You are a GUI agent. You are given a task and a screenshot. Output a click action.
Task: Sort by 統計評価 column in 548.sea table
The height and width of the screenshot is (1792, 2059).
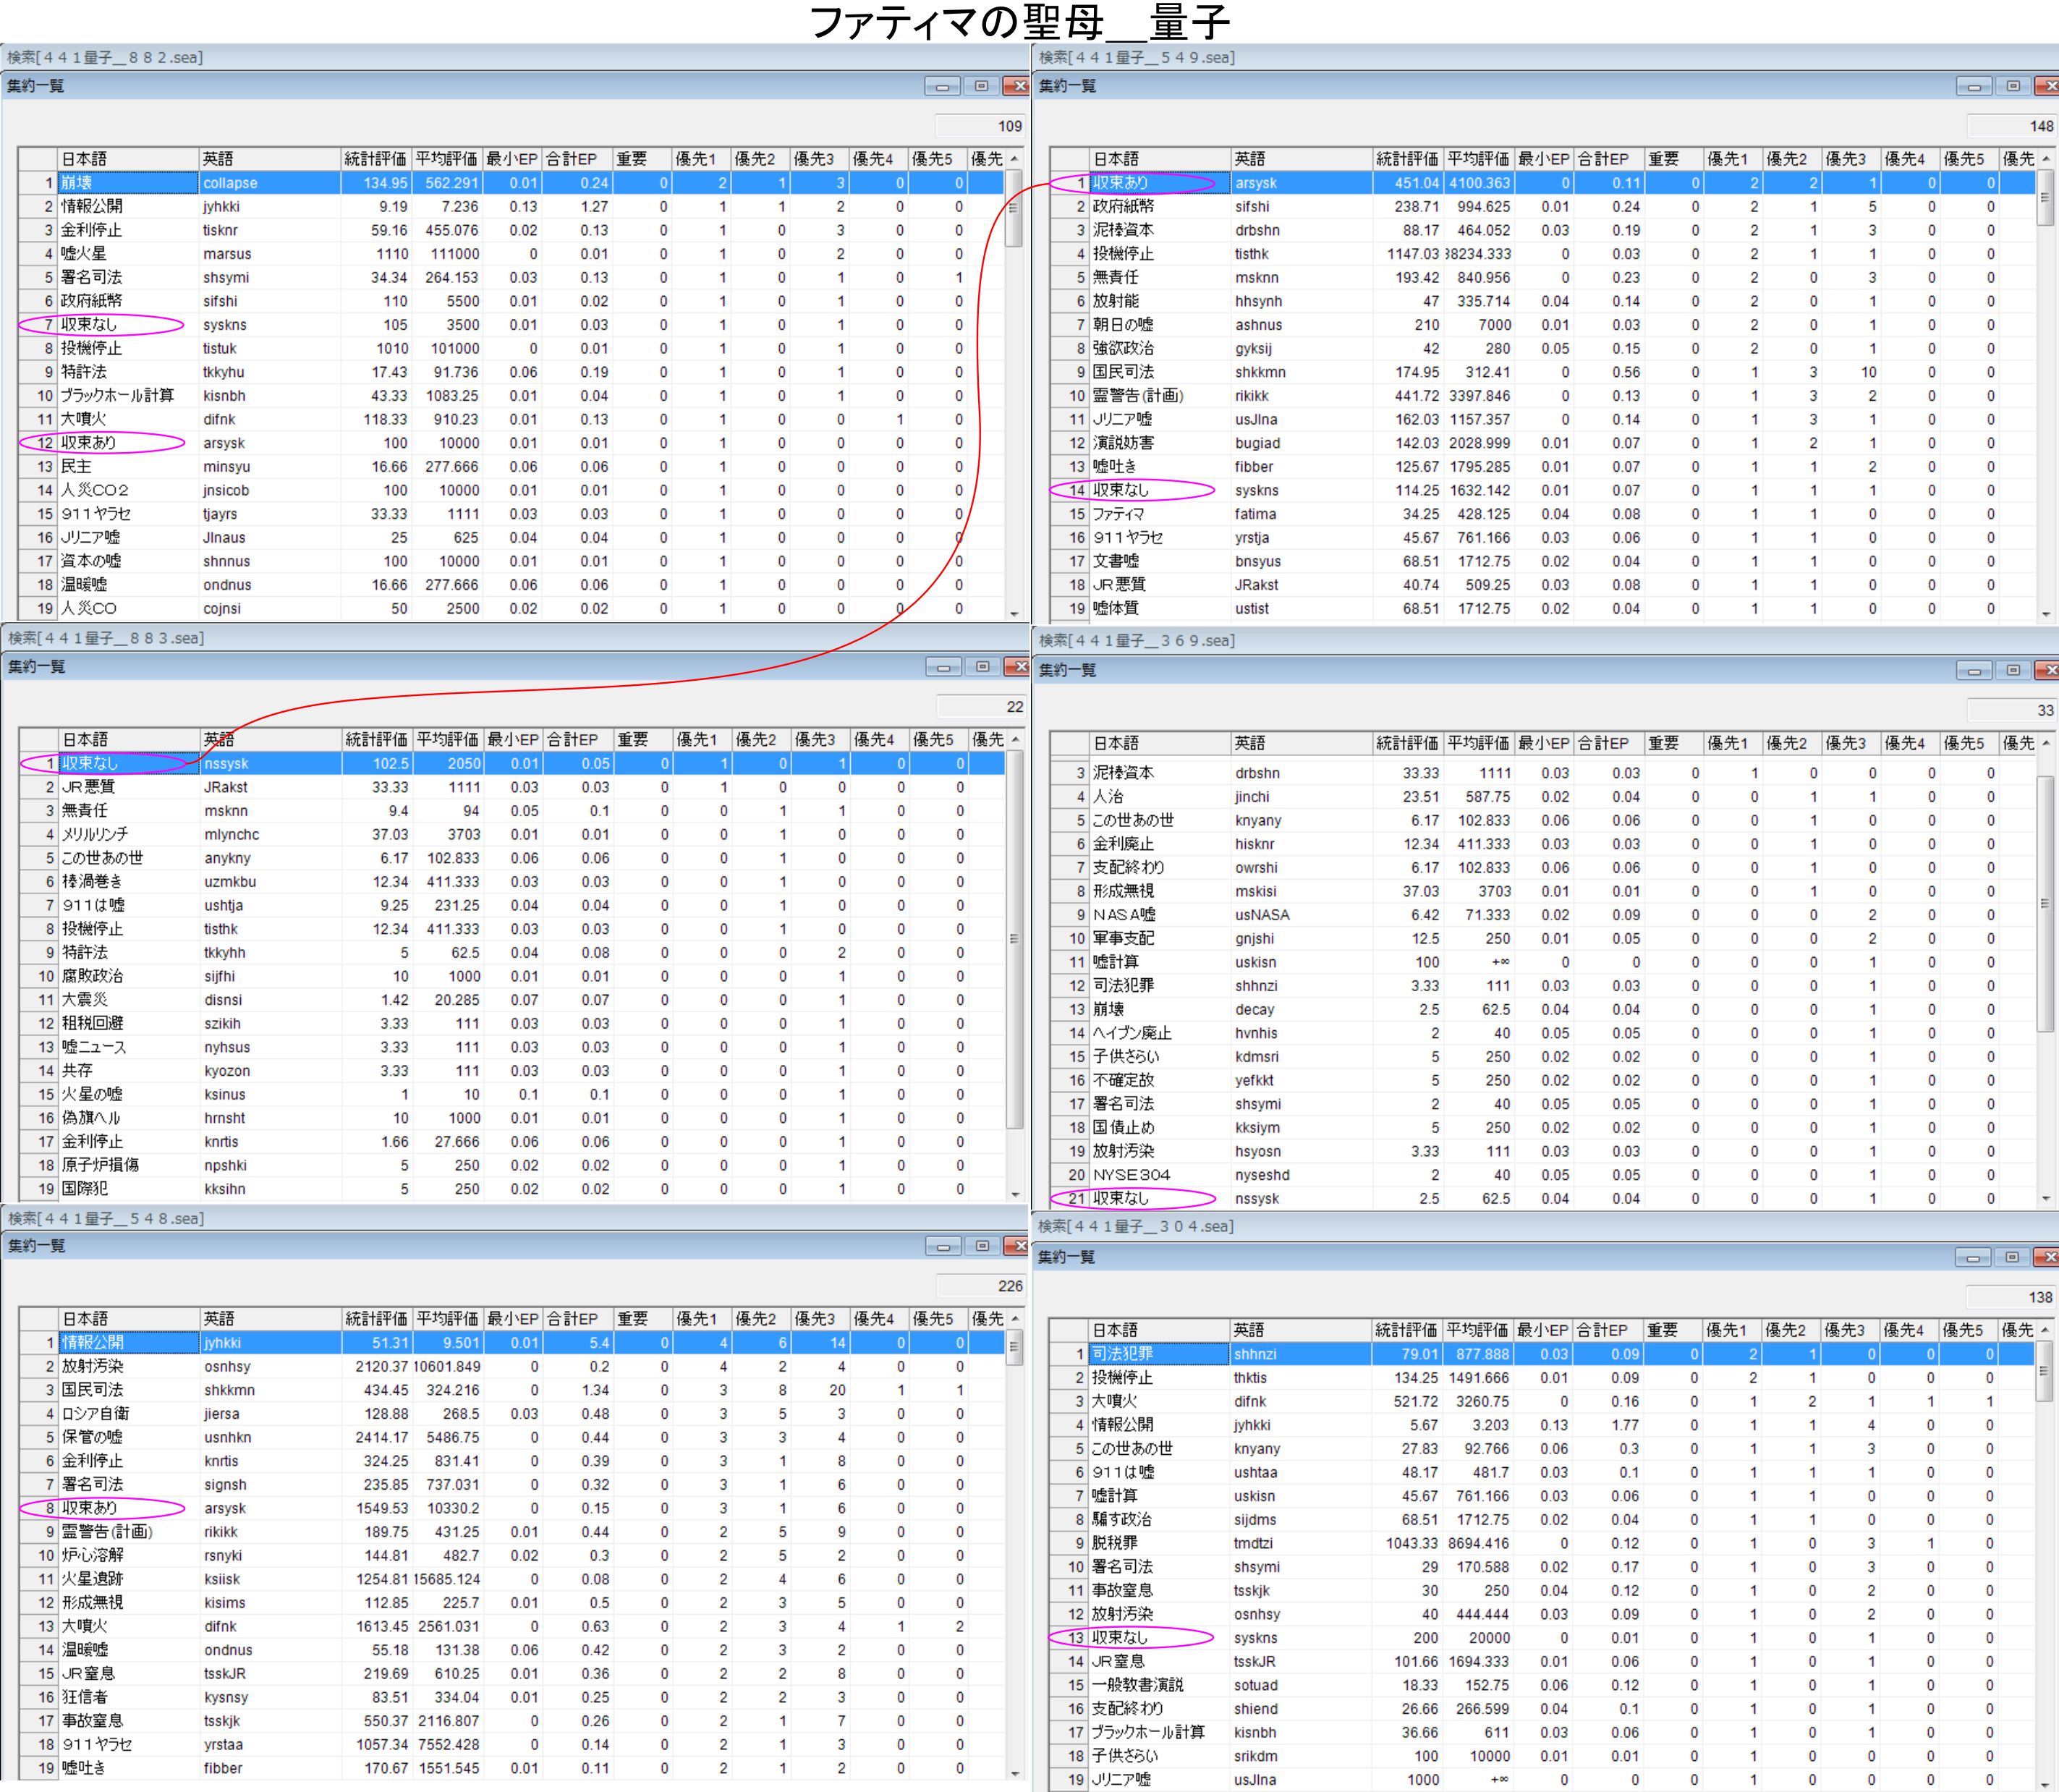(x=376, y=1319)
